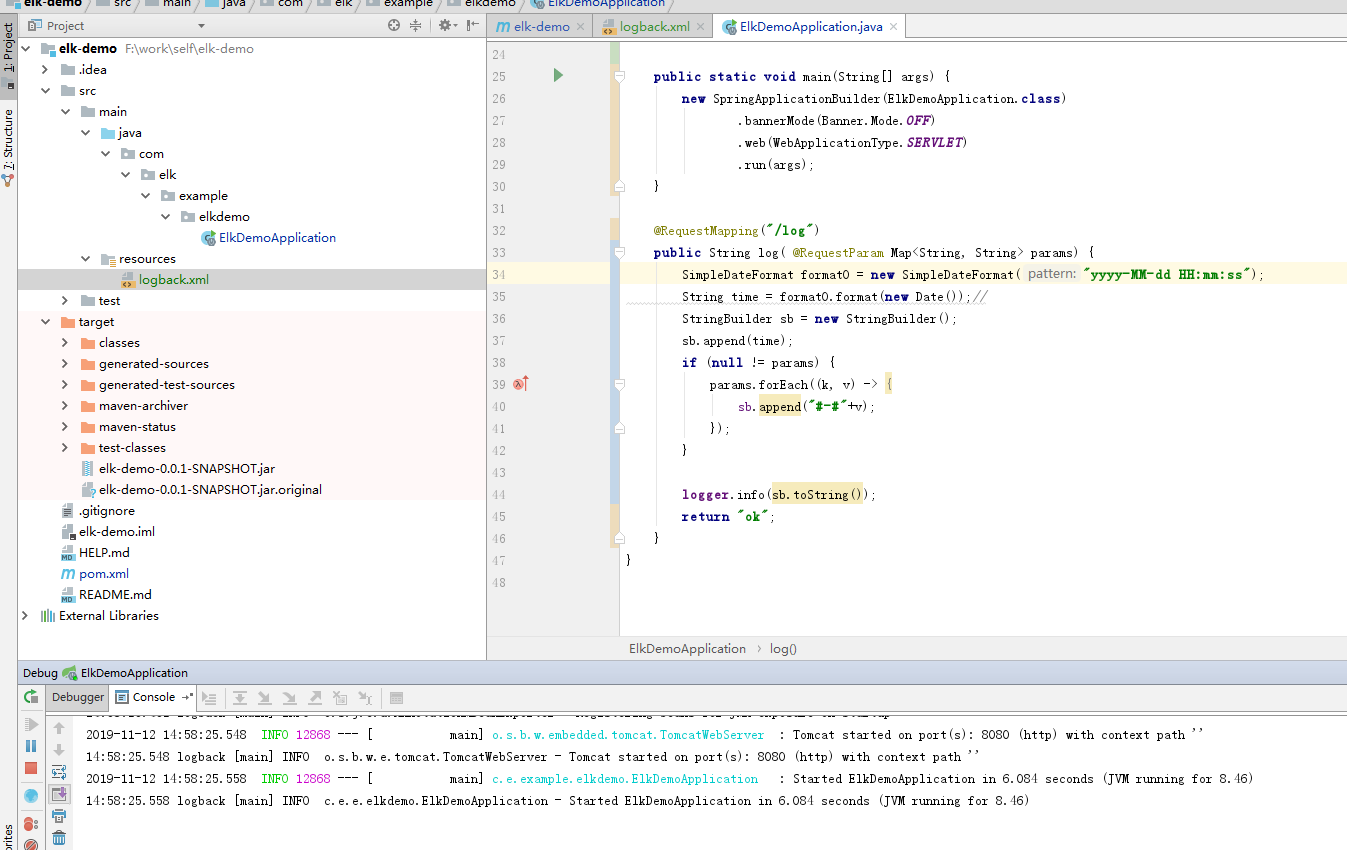Open Evaluate Expression calculator icon
This screenshot has width=1347, height=850.
(x=396, y=698)
